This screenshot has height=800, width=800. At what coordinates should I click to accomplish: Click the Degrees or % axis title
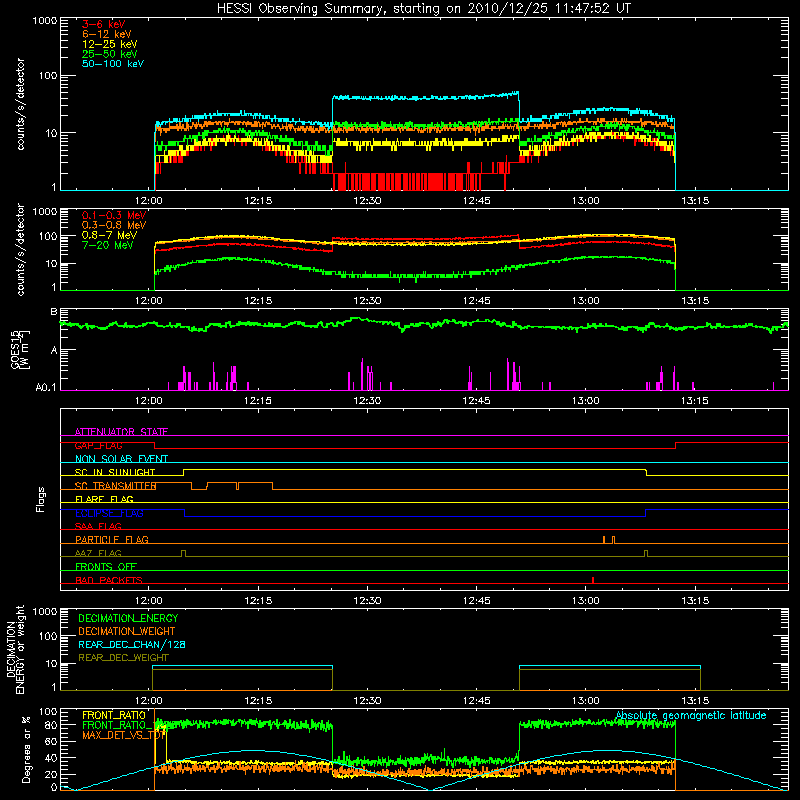click(x=26, y=749)
